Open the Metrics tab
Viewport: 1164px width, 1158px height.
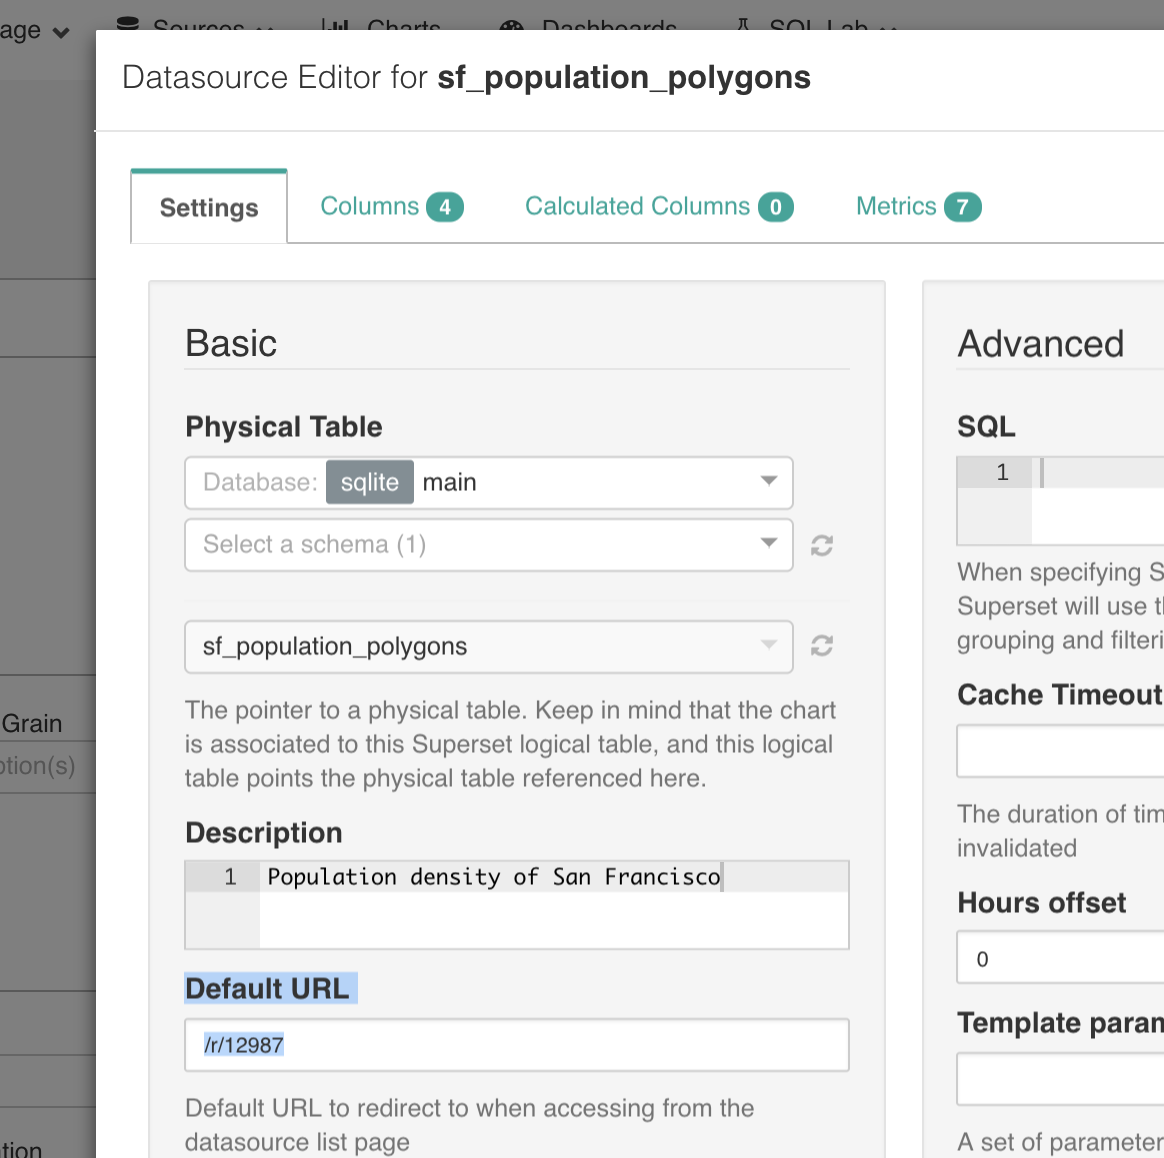point(896,206)
